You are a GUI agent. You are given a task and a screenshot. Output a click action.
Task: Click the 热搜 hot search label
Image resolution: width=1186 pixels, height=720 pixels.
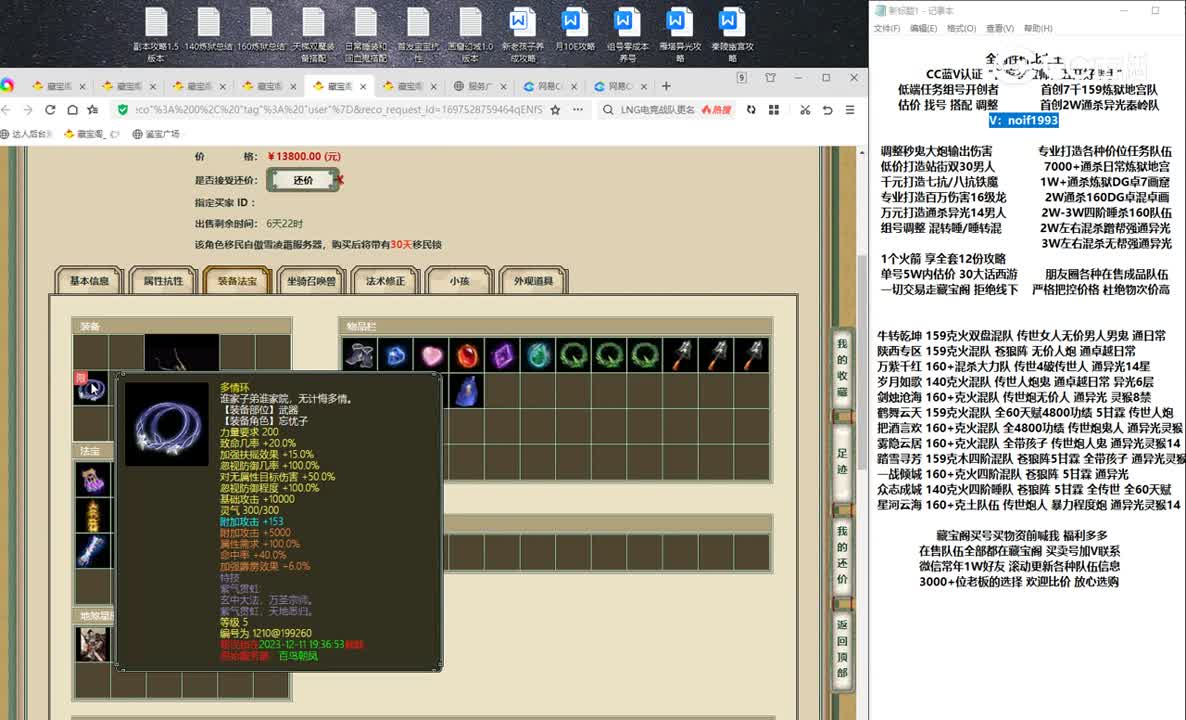click(x=716, y=110)
